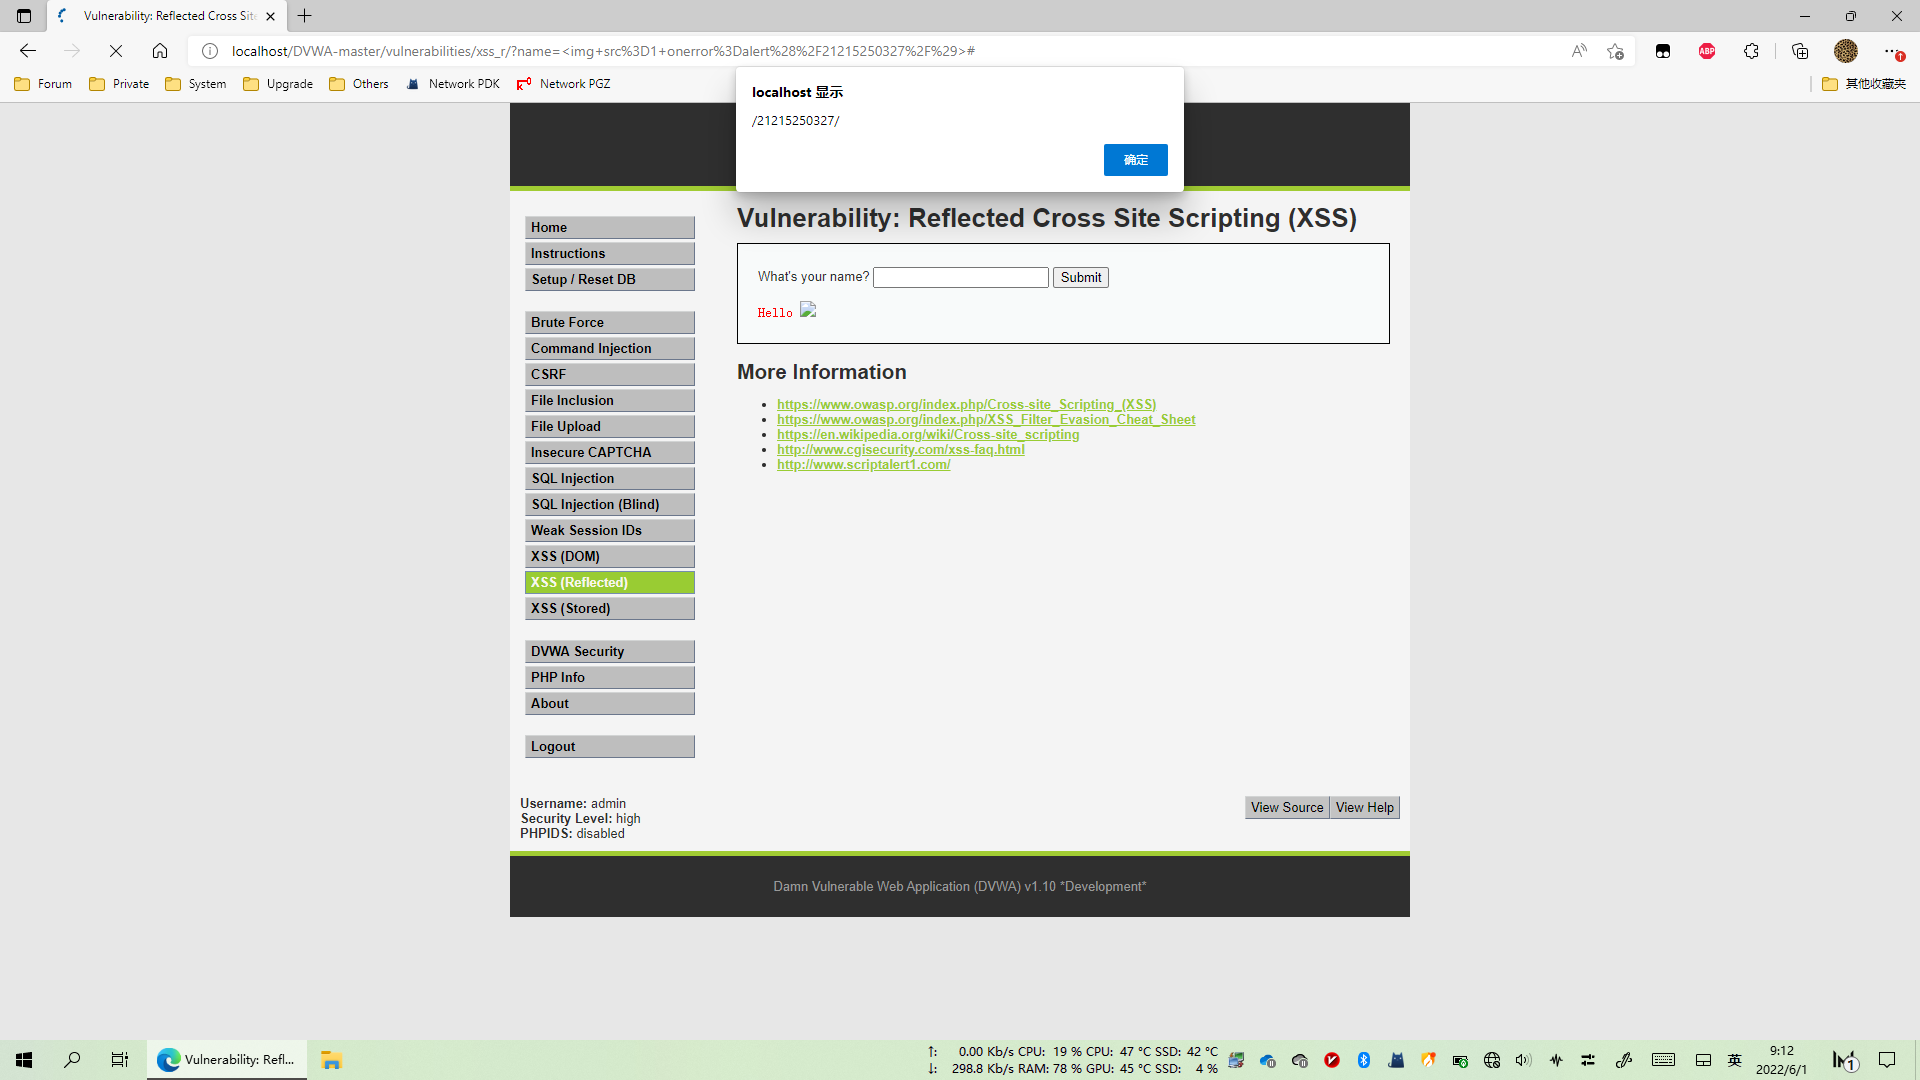
Task: Open the scriptalert1.com link
Action: [864, 465]
